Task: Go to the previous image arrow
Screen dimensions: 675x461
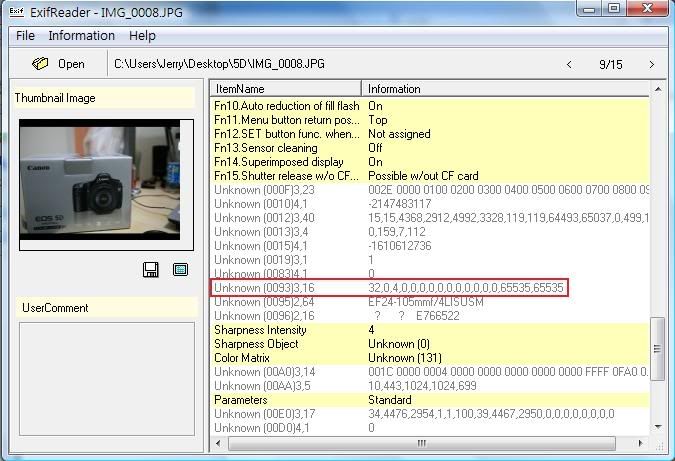Action: 570,65
